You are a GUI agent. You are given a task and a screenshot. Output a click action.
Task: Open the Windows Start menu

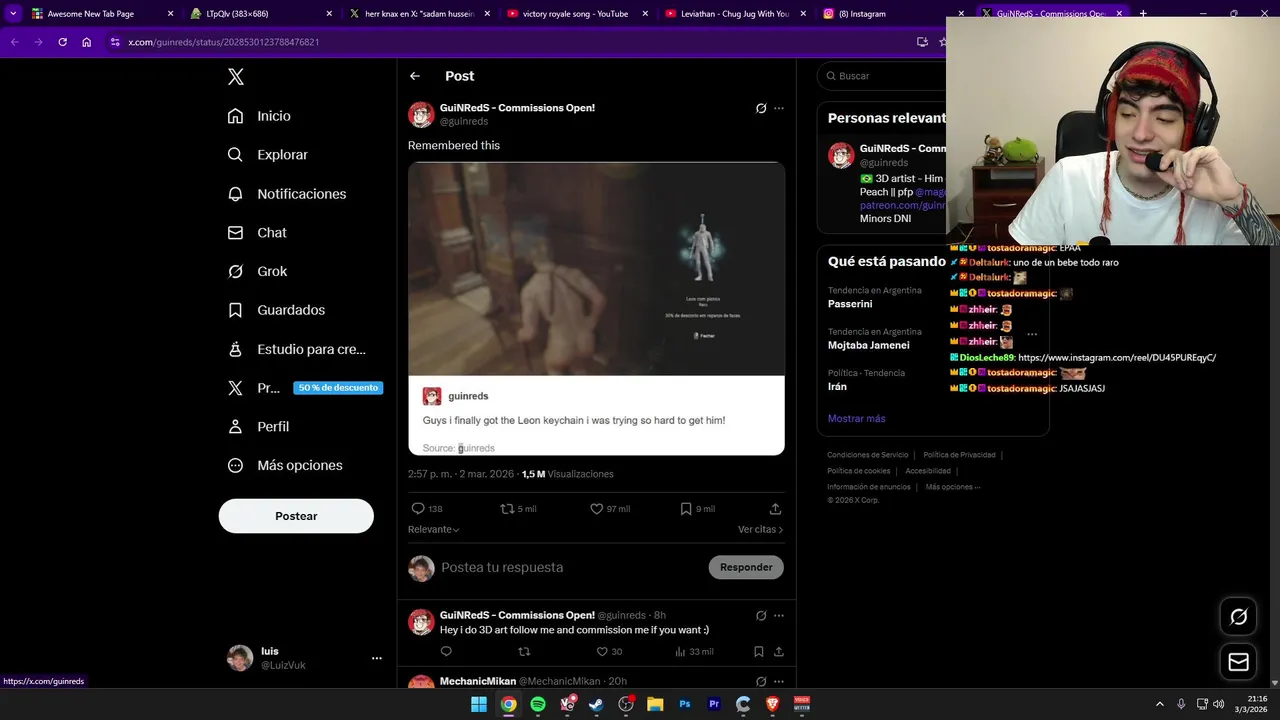point(479,704)
